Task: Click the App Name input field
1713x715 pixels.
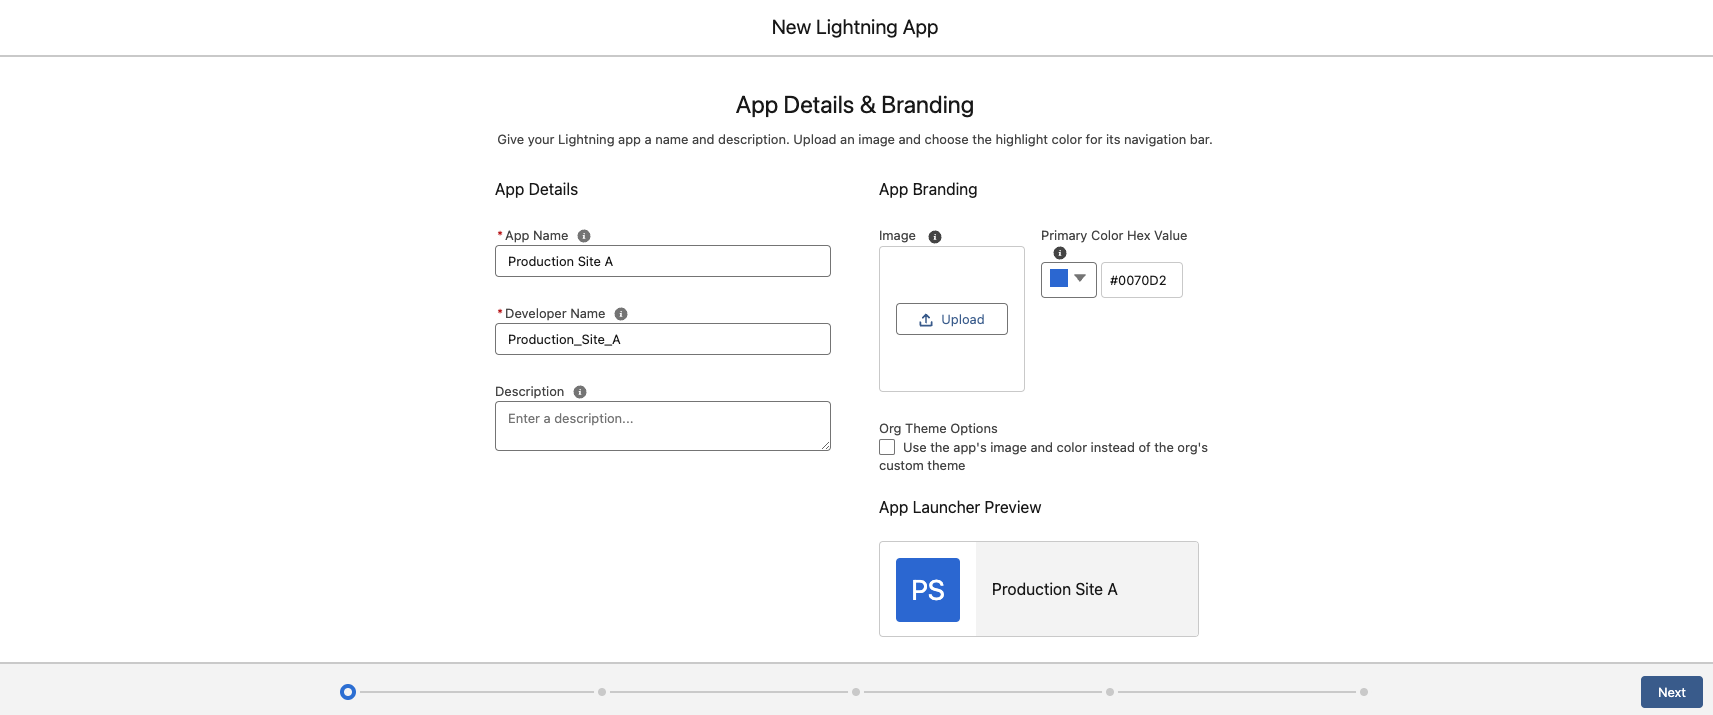Action: pyautogui.click(x=662, y=261)
